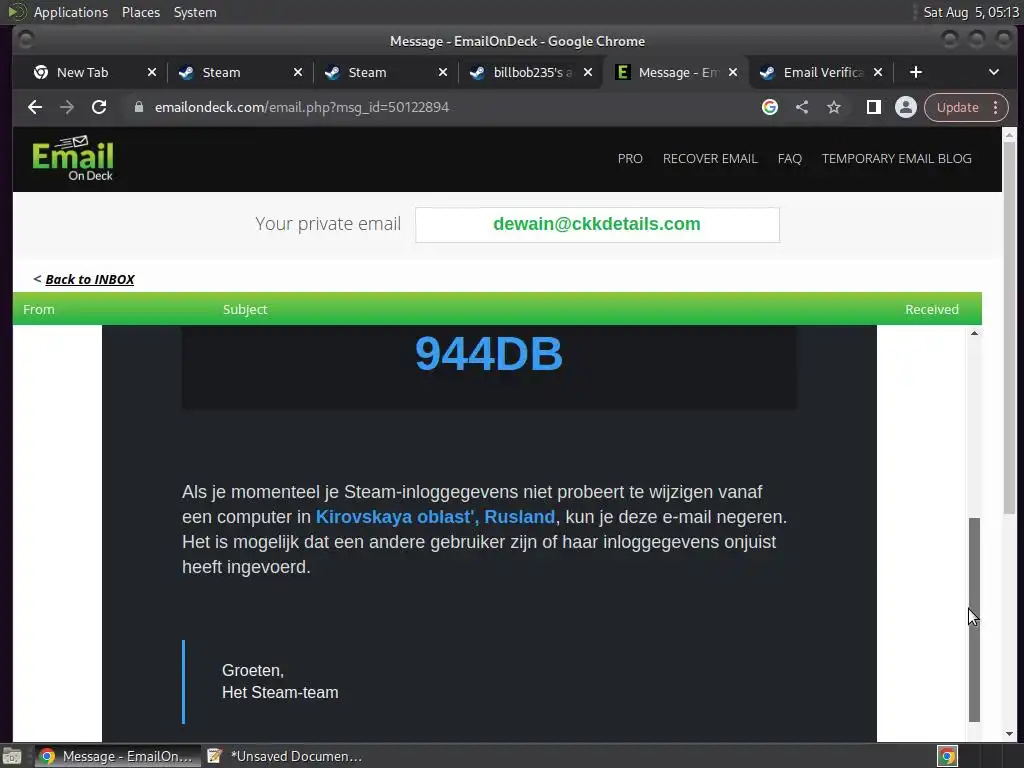Image resolution: width=1024 pixels, height=768 pixels.
Task: Close the Email Verification tab
Action: click(878, 72)
